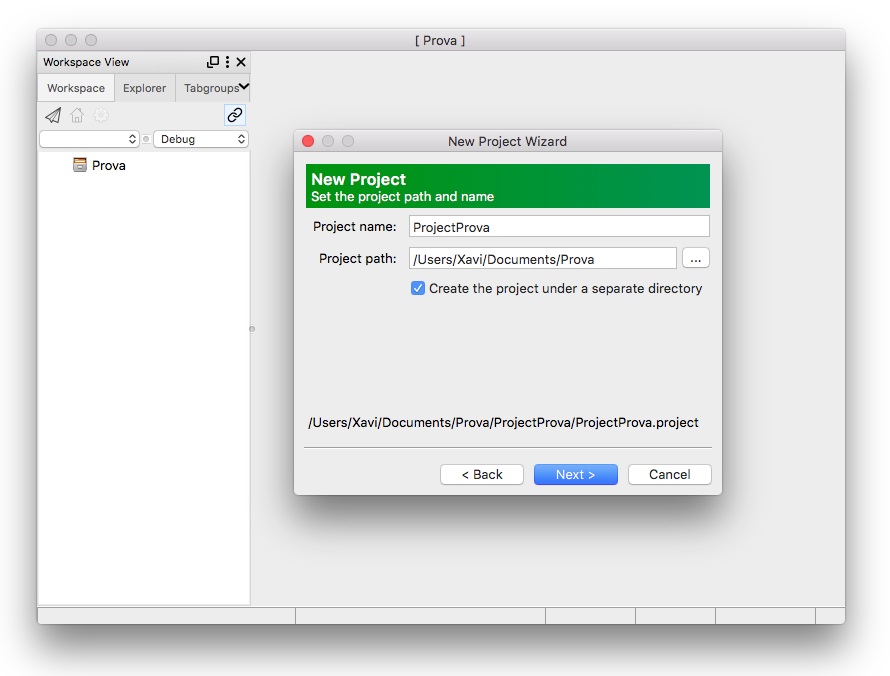Click the paper plane icon in Workspace View

click(x=53, y=115)
